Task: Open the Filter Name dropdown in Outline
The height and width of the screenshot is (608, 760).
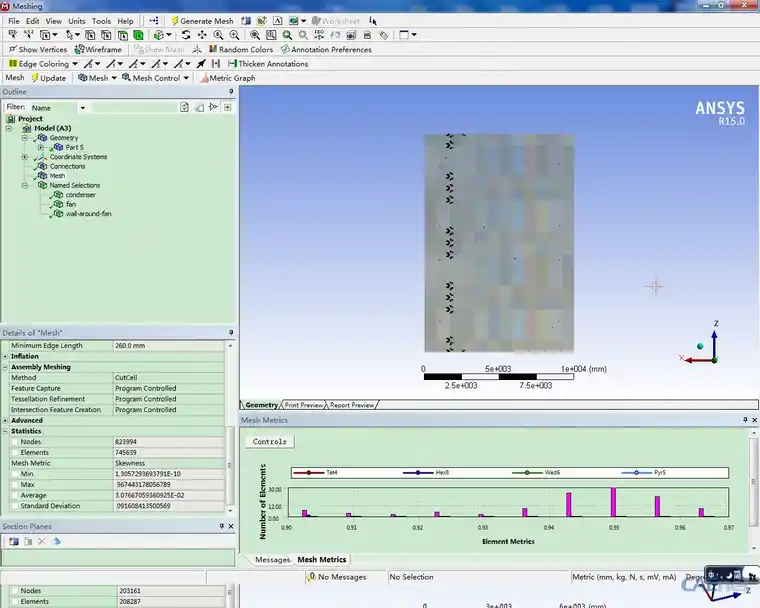Action: point(82,108)
